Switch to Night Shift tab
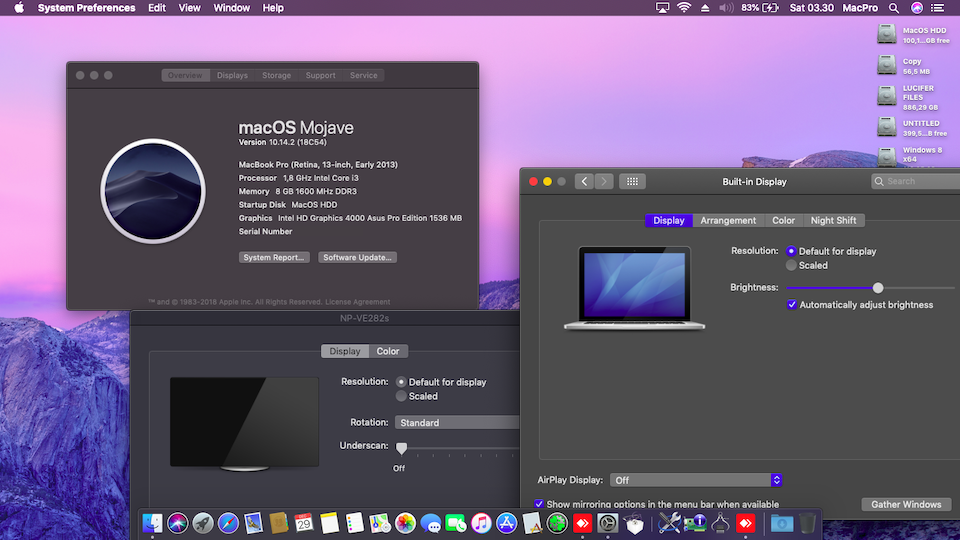 click(x=833, y=220)
